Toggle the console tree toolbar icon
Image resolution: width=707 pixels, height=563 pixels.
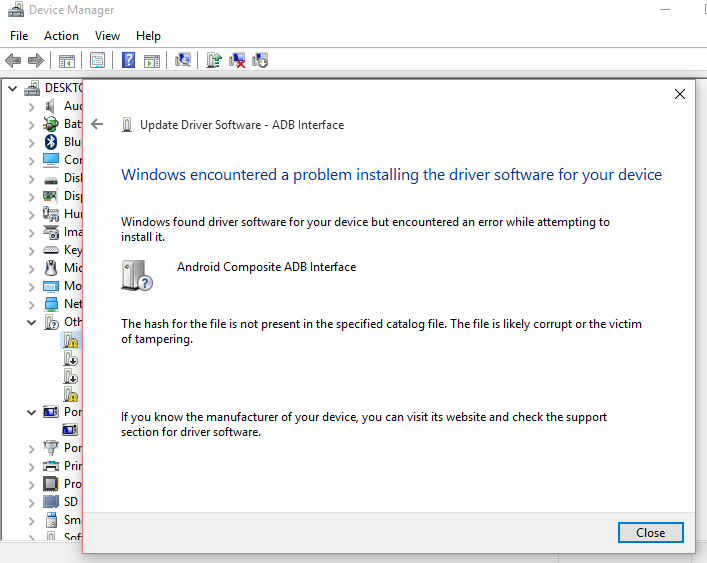(x=67, y=60)
